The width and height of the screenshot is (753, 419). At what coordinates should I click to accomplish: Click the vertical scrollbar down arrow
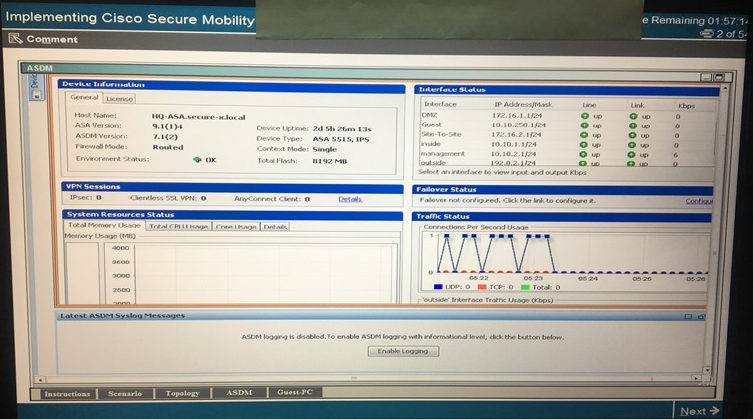707,370
